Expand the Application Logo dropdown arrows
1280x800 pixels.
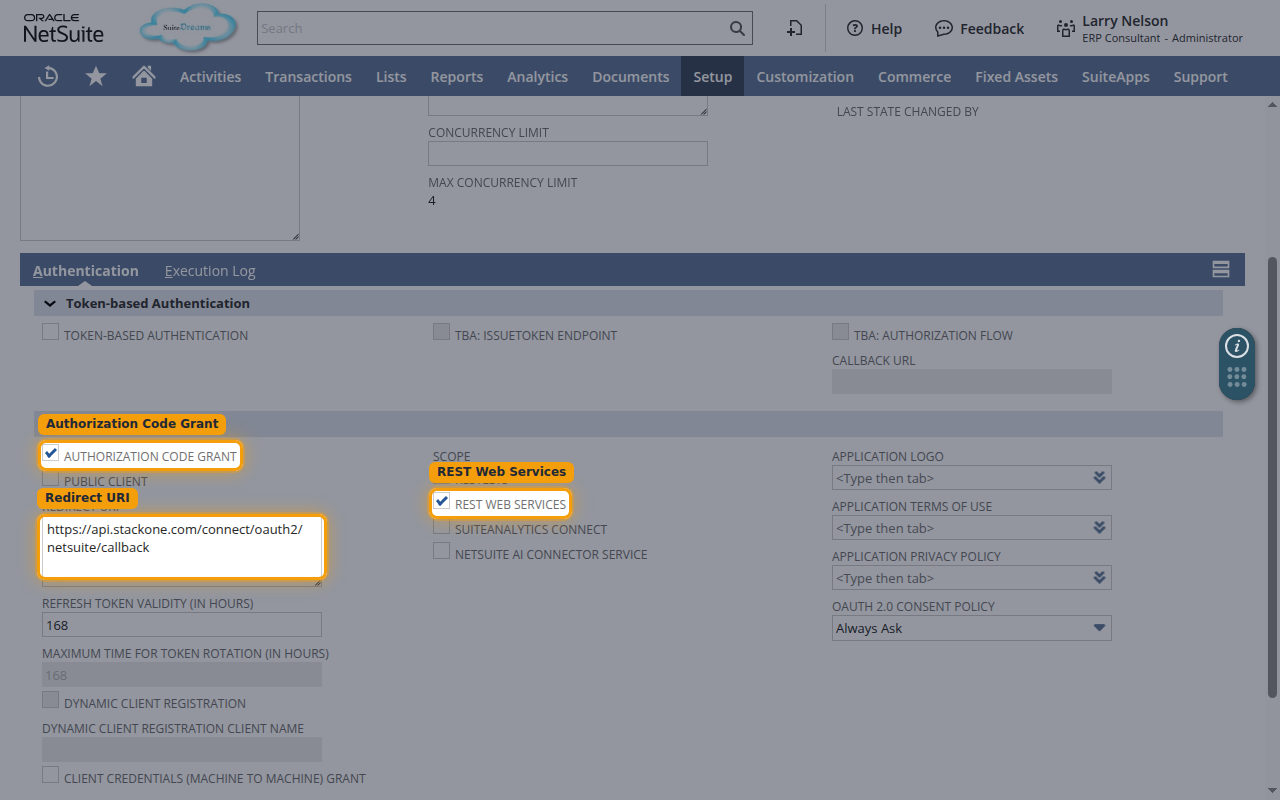1100,478
